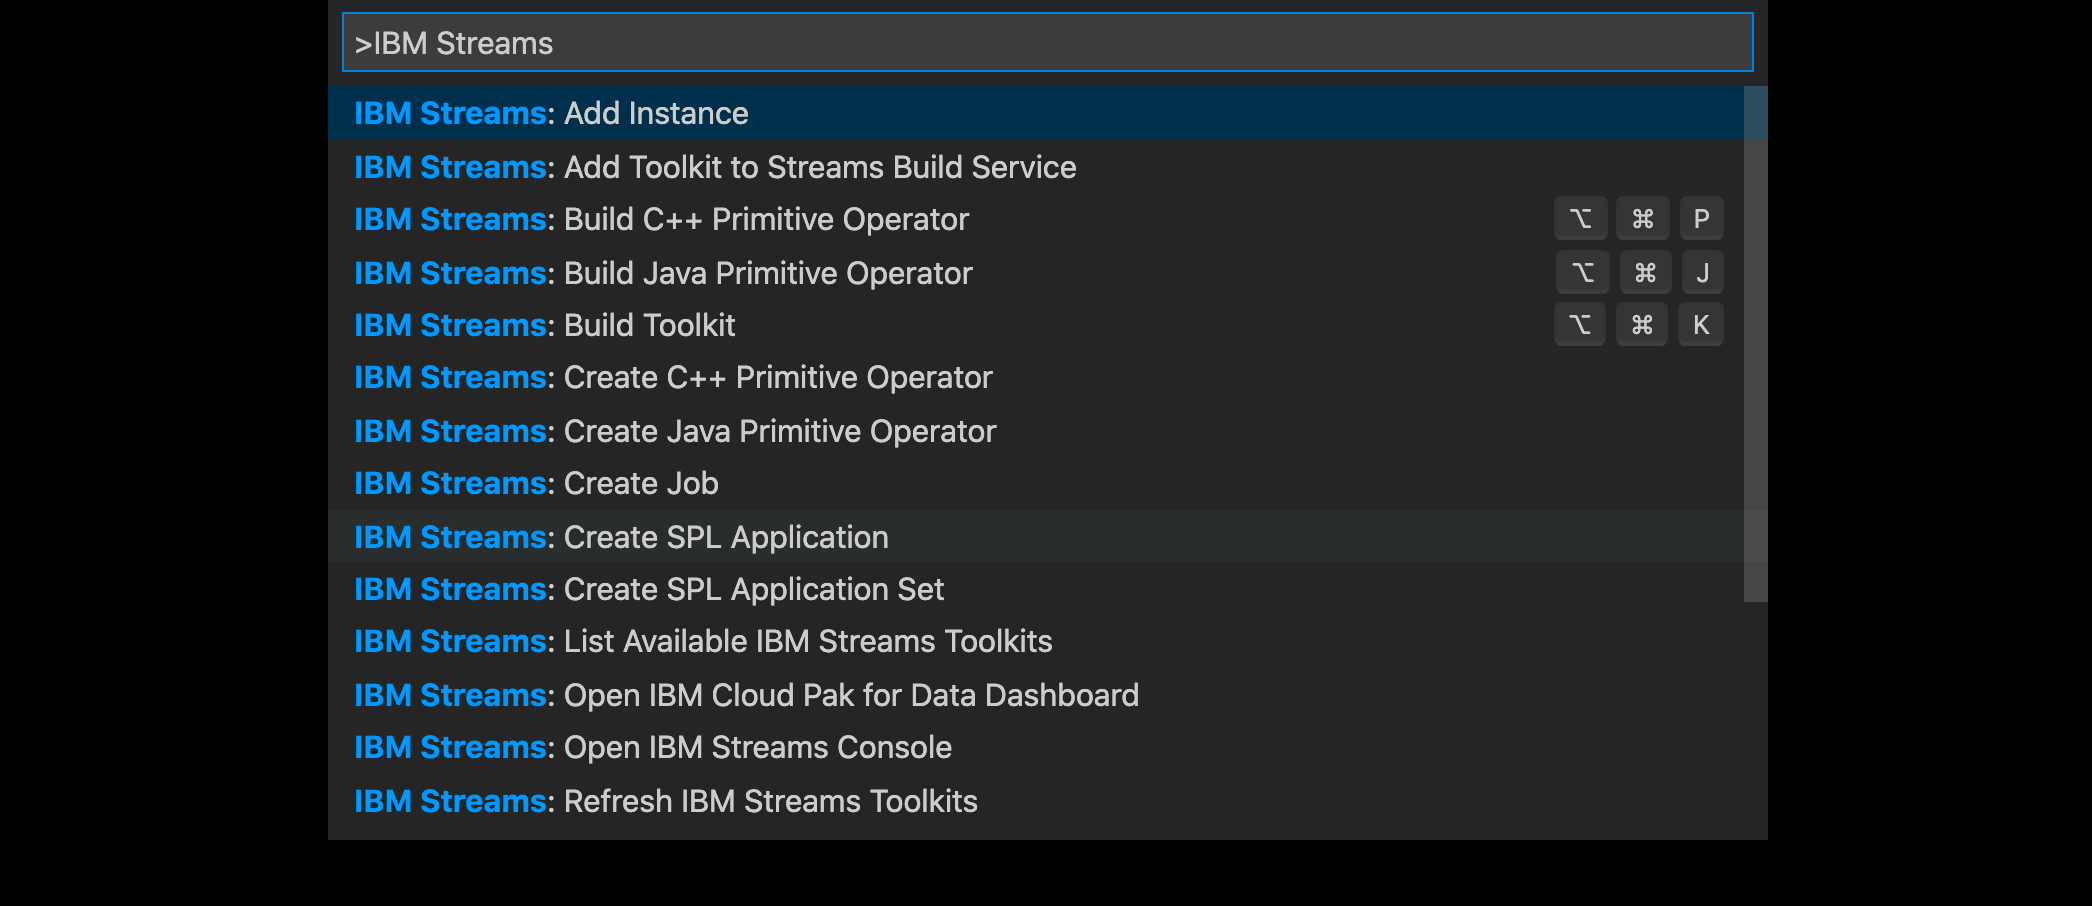2092x906 pixels.
Task: Choose Refresh IBM Streams Toolkits
Action: [1036, 801]
